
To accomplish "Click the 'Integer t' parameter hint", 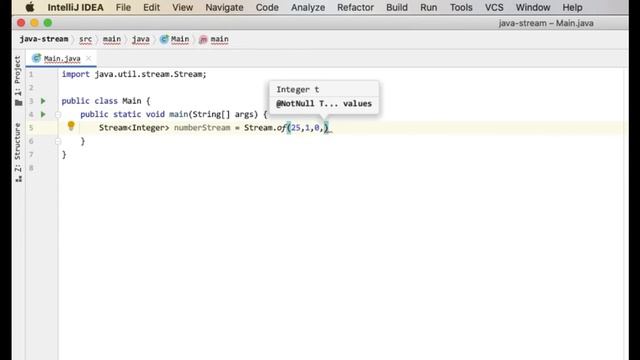I will coord(298,89).
